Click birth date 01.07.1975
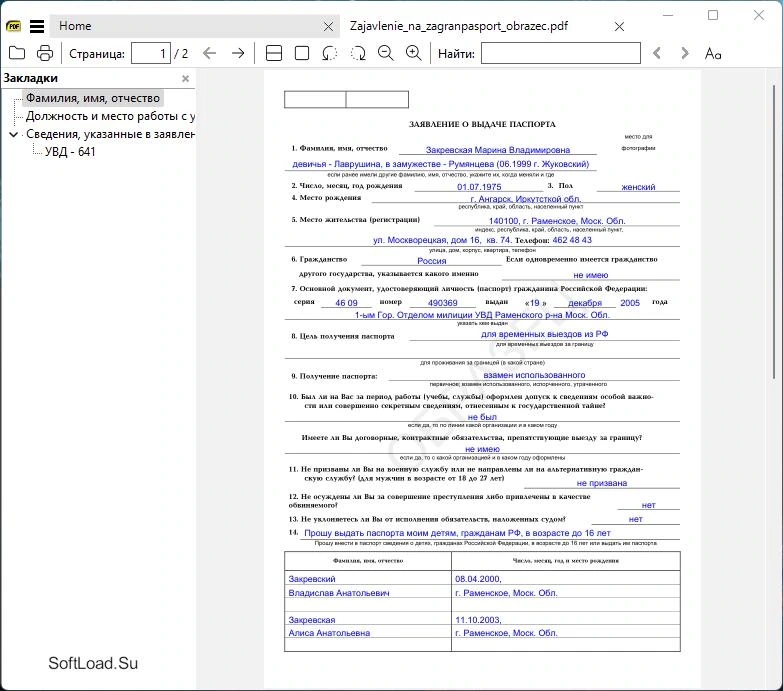783x691 pixels. (479, 187)
